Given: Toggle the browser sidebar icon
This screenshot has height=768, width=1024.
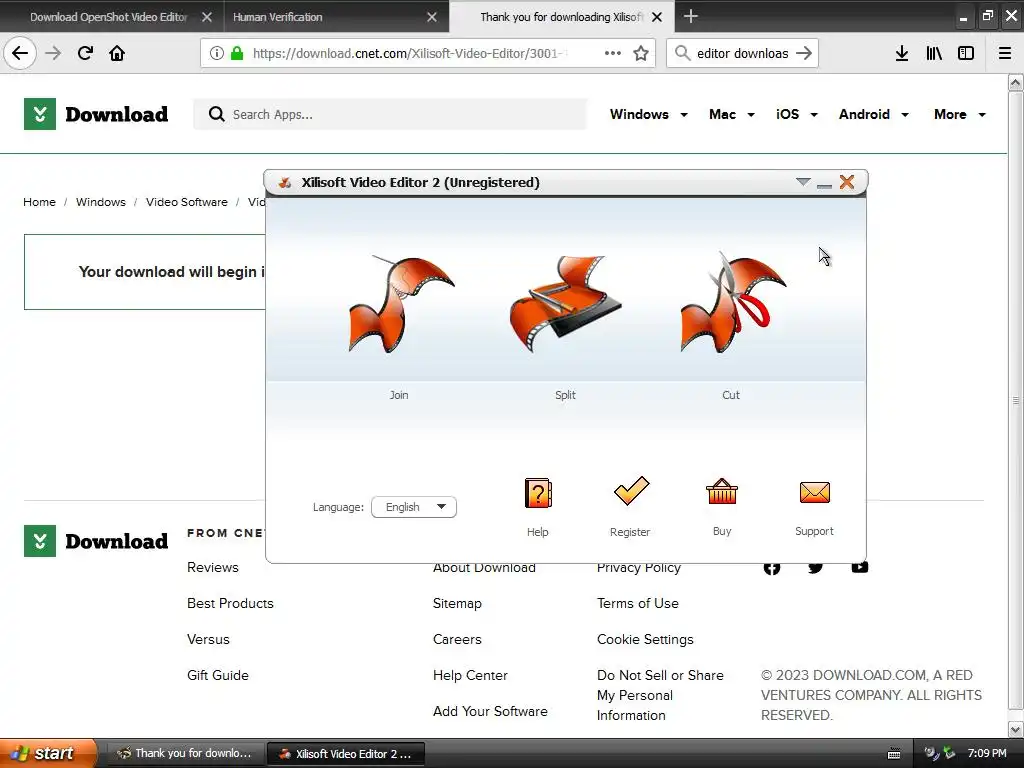Looking at the screenshot, I should [966, 53].
